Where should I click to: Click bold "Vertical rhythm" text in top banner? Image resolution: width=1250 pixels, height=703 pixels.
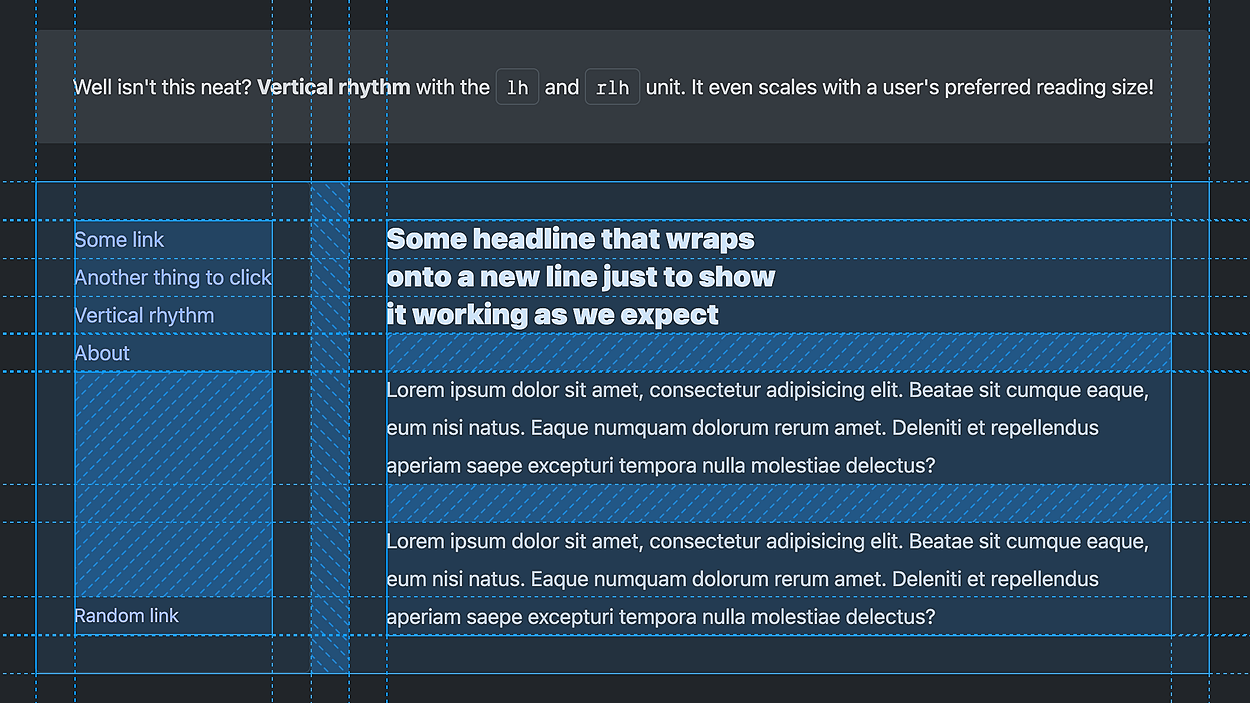[333, 88]
